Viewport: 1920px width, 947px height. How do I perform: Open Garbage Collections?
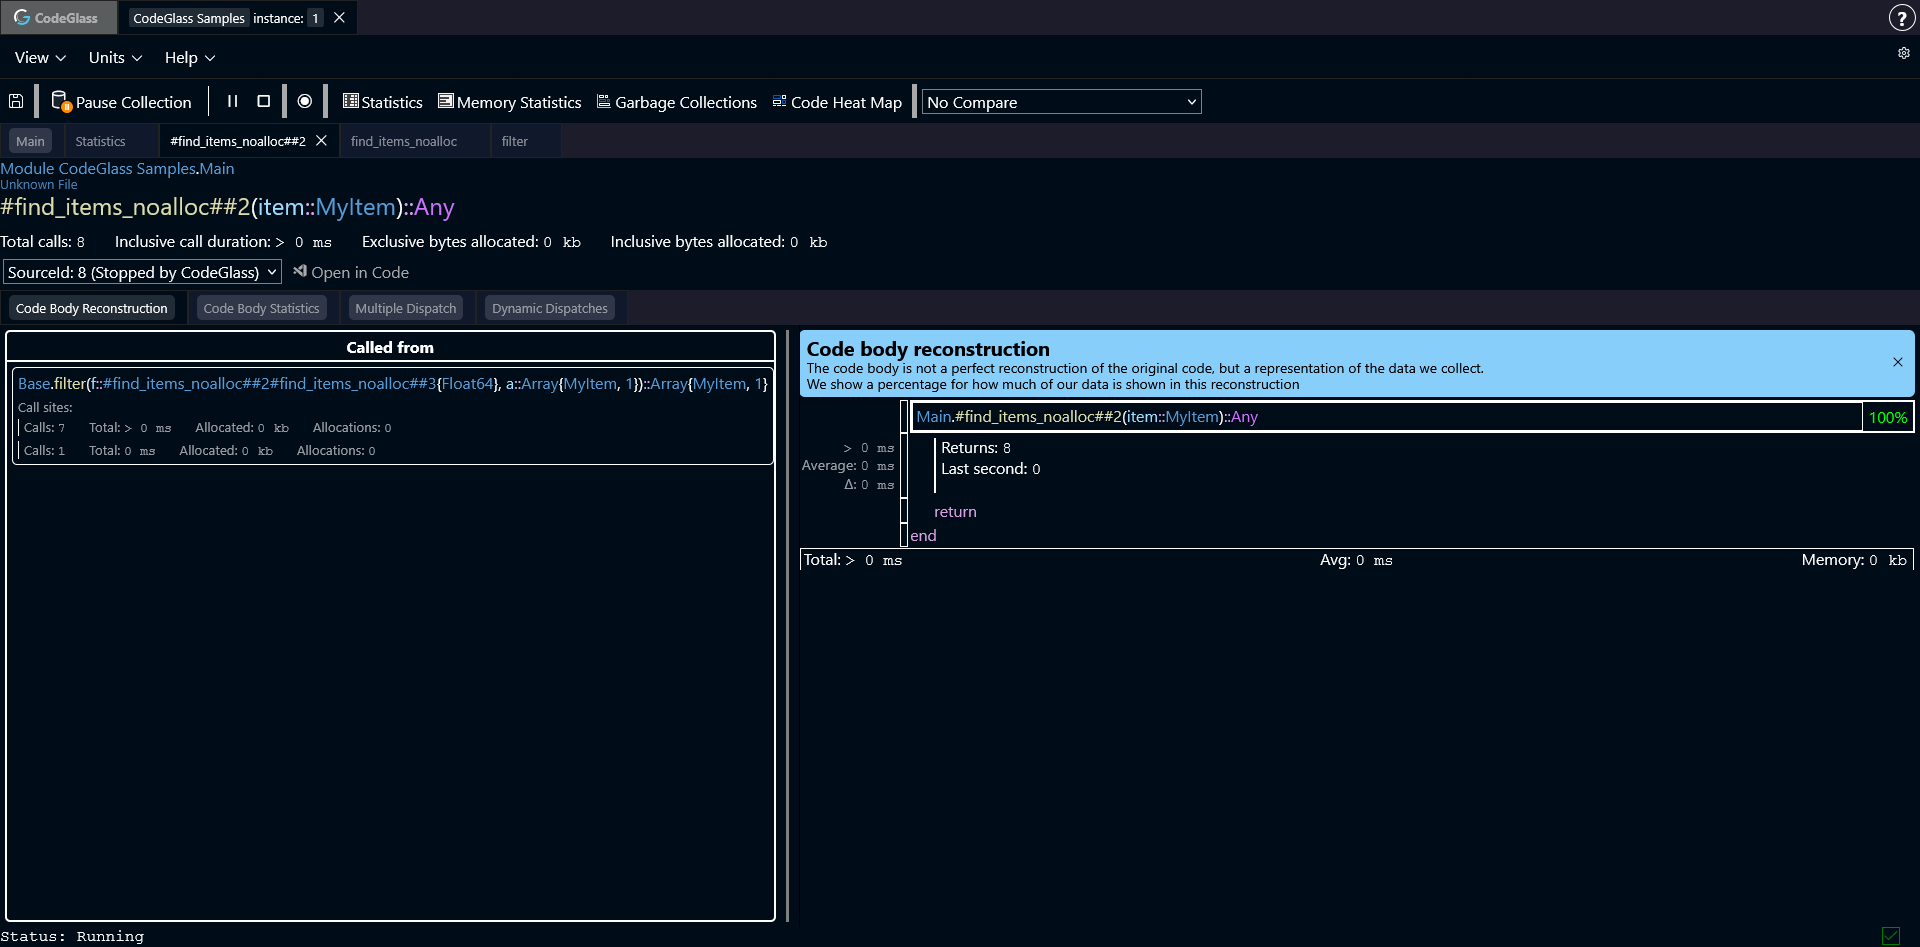[677, 101]
